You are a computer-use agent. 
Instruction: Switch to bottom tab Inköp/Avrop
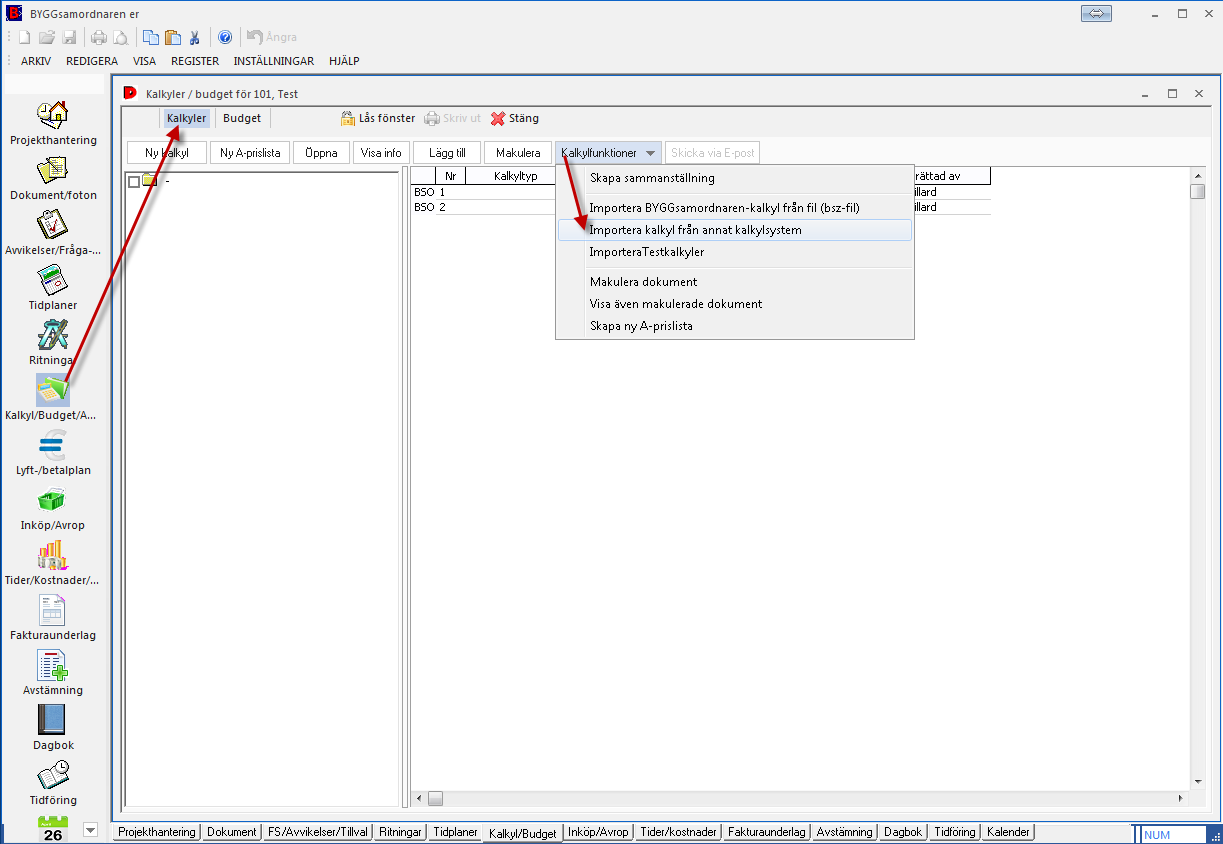pyautogui.click(x=598, y=832)
